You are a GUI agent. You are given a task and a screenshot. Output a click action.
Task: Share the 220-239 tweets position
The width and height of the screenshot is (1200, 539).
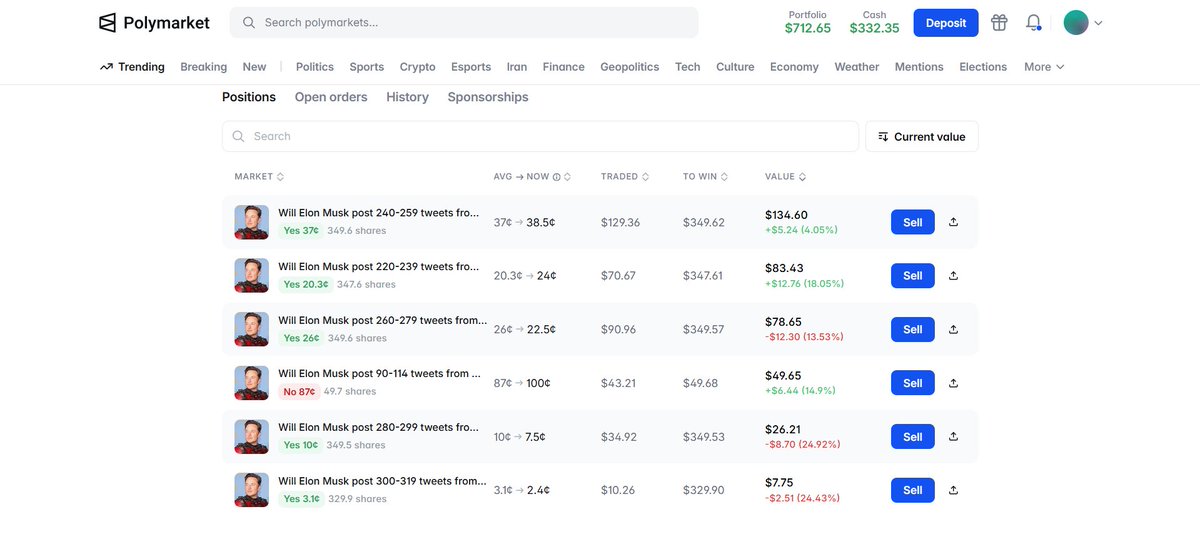[x=953, y=276]
